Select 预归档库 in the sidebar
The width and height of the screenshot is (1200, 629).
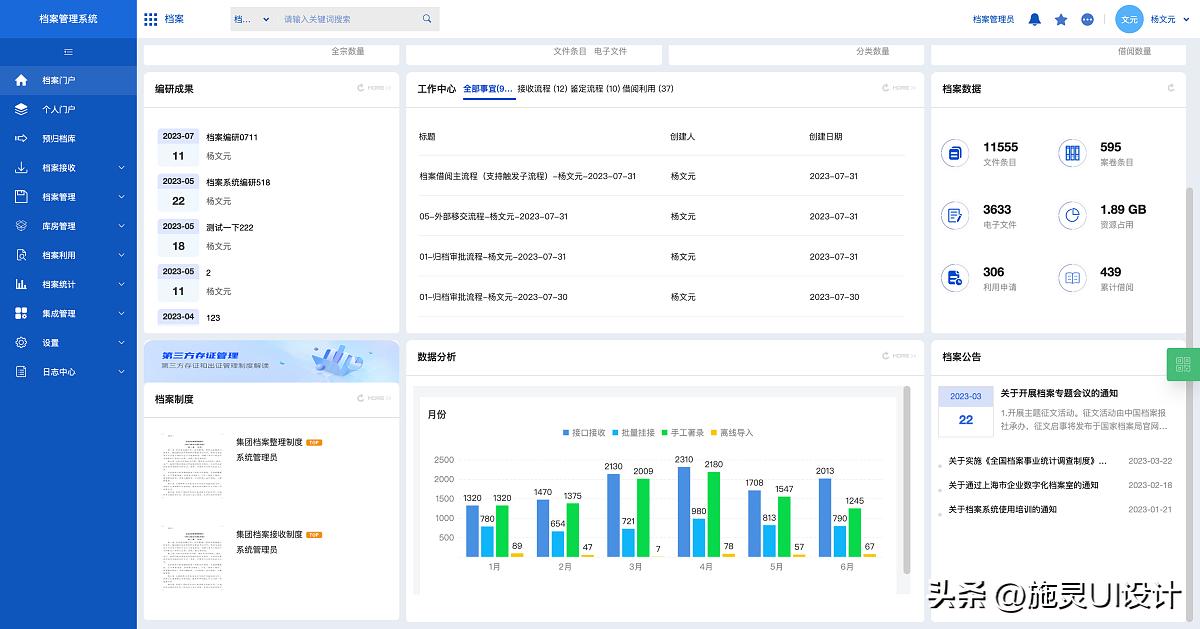pyautogui.click(x=59, y=139)
